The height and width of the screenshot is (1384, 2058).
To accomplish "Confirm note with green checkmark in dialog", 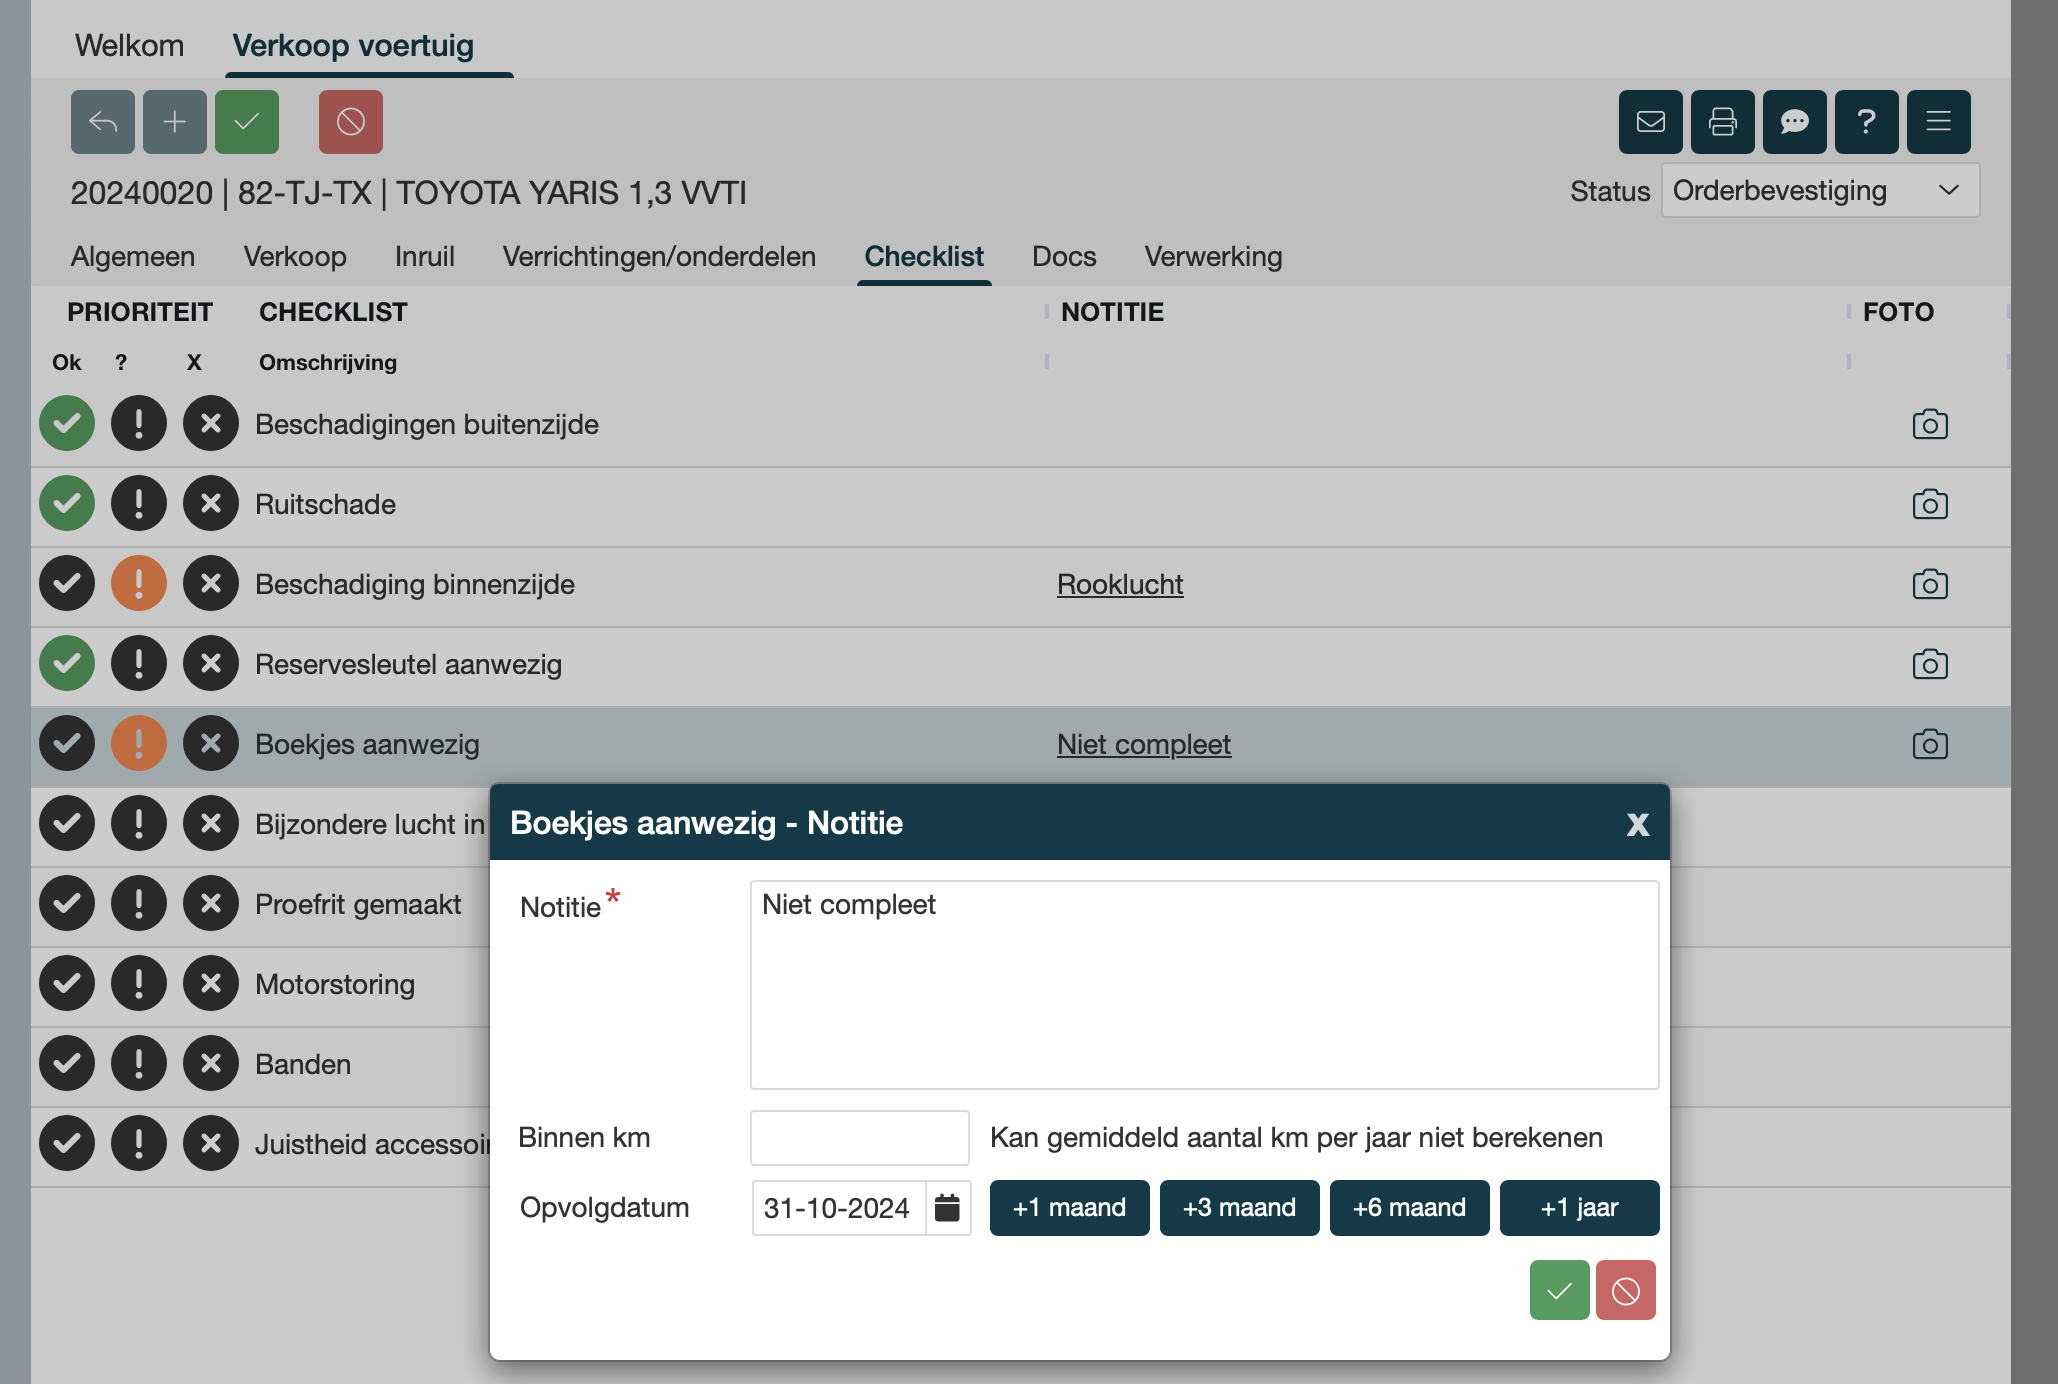I will (1559, 1290).
